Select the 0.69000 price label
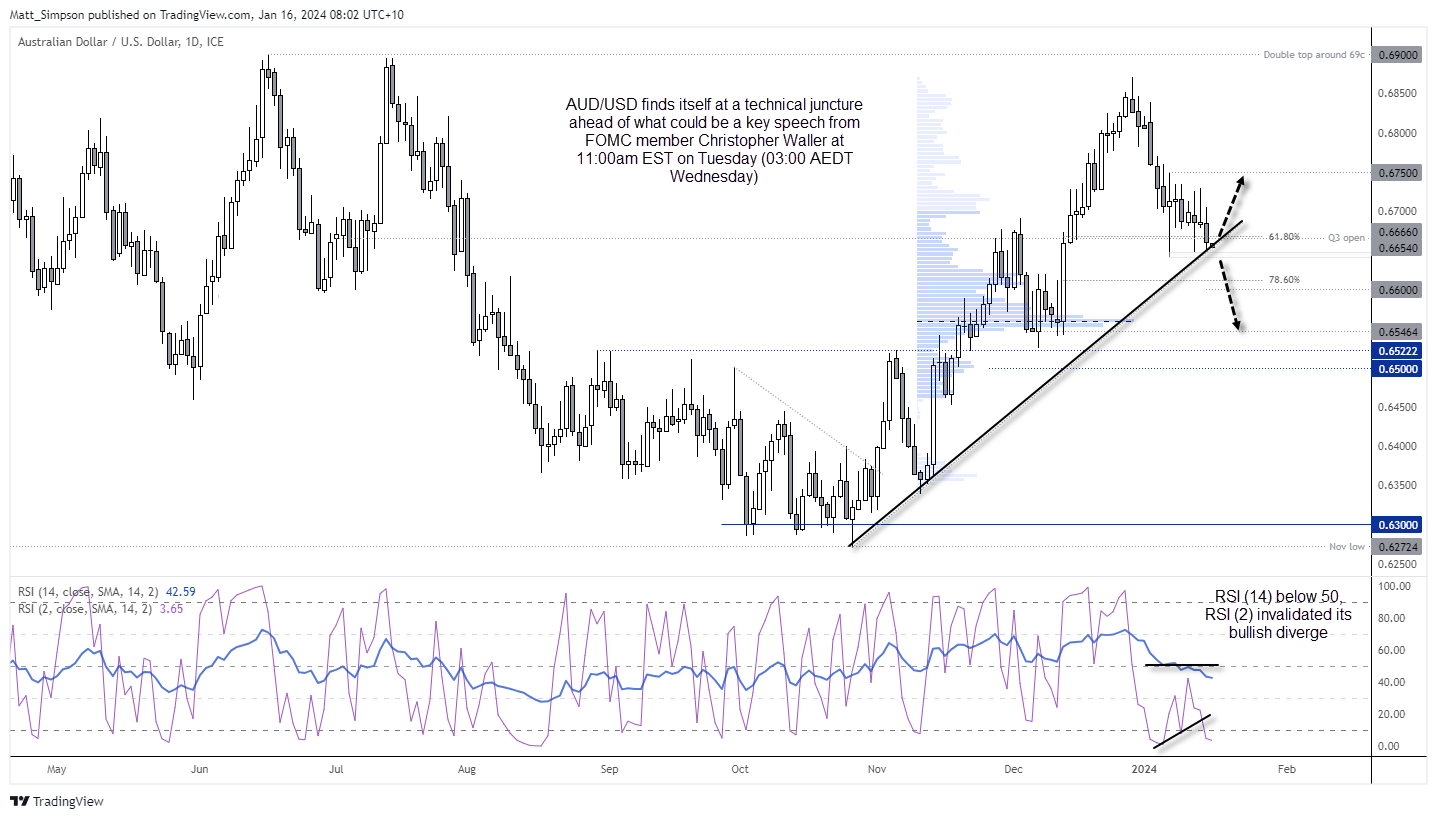Image resolution: width=1437 pixels, height=819 pixels. point(1398,55)
